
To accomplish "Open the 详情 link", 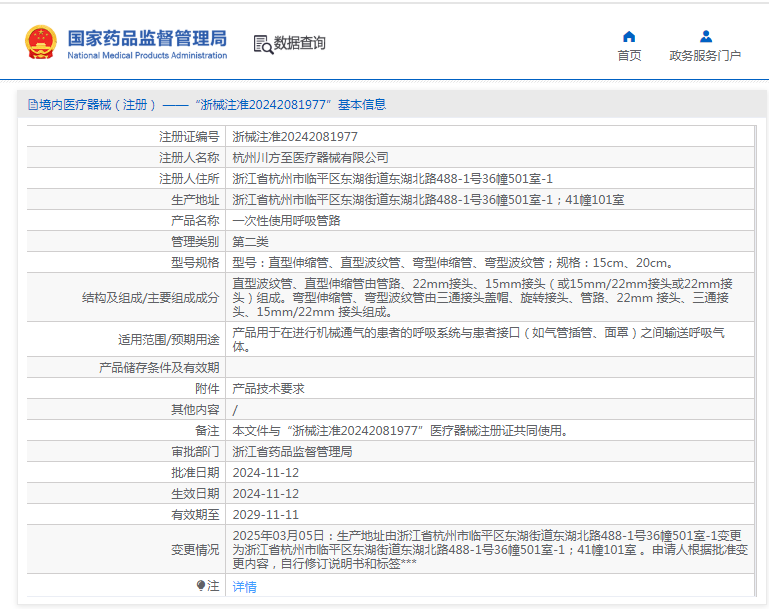I will [x=244, y=586].
